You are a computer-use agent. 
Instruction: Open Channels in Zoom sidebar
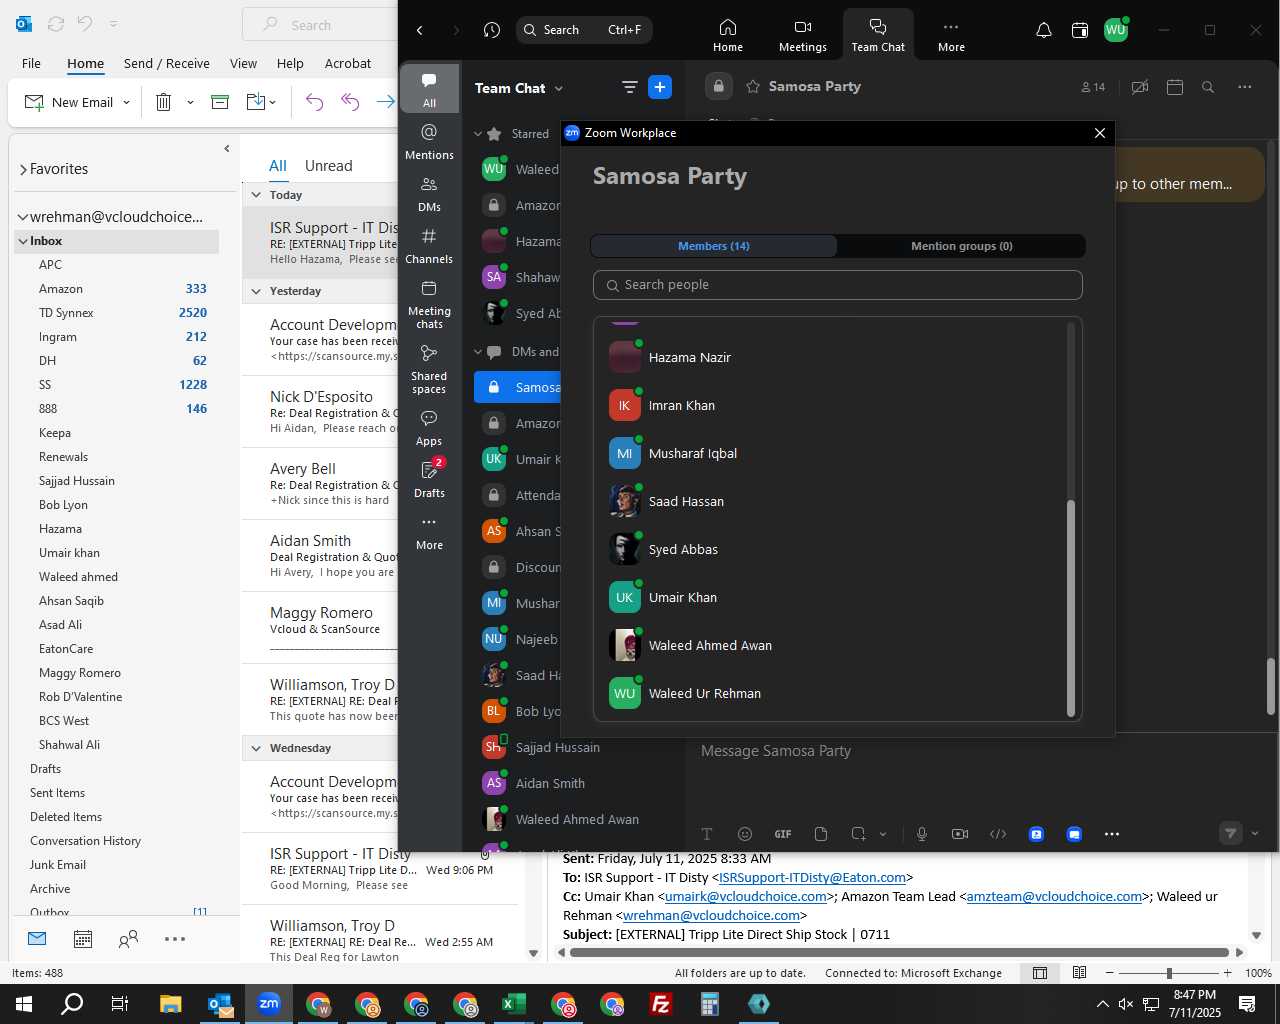click(429, 246)
